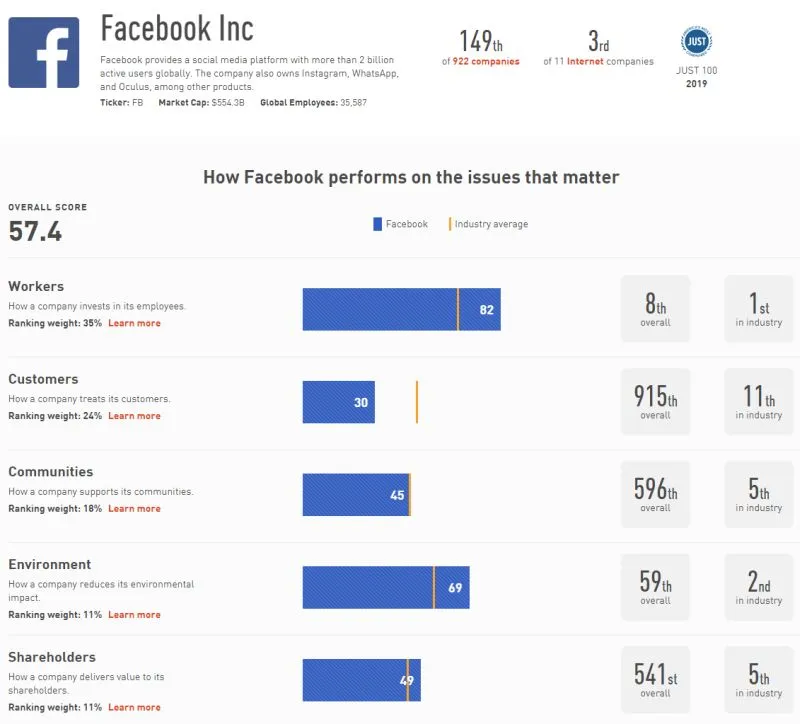This screenshot has height=724, width=800.
Task: Click the Environment score bar showing 69
Action: click(x=385, y=588)
